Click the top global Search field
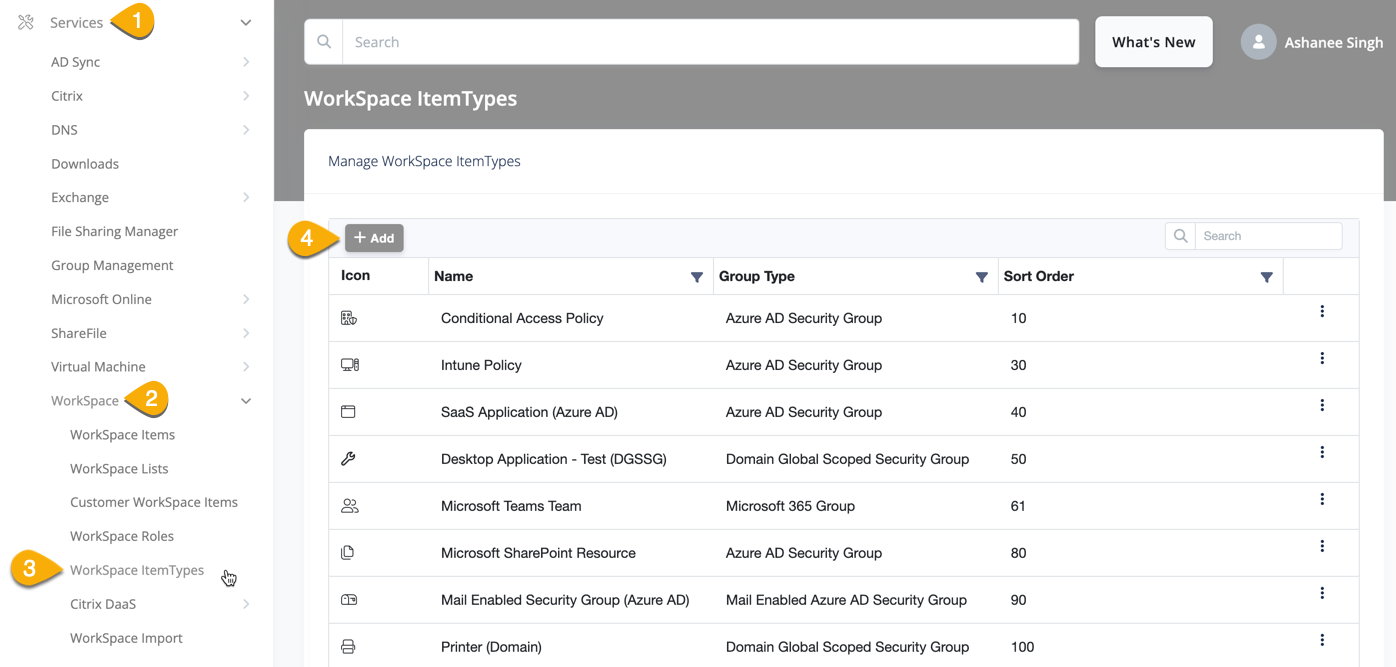The image size is (1396, 667). [x=710, y=42]
